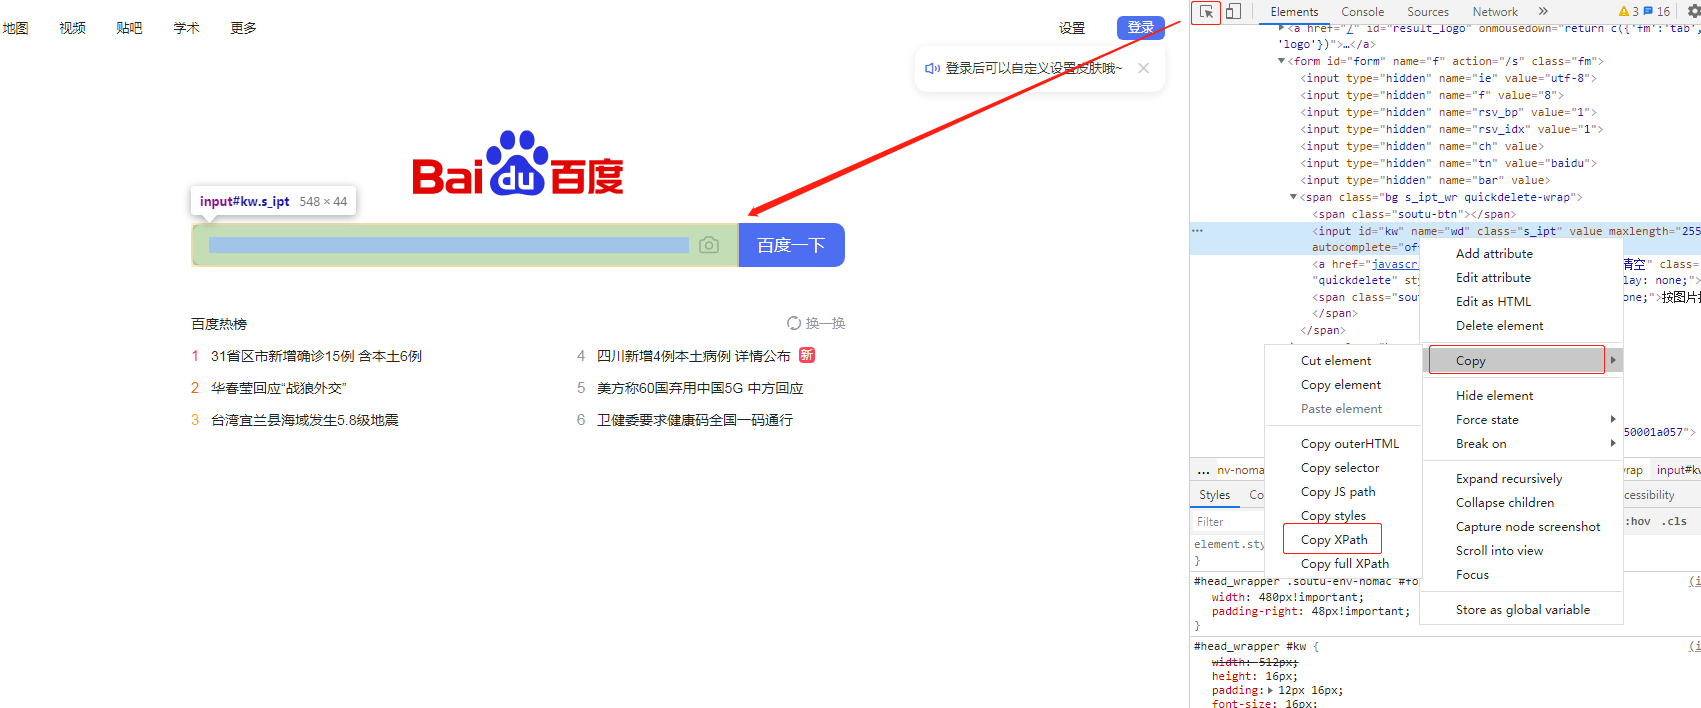The height and width of the screenshot is (708, 1701).
Task: Open the Force state submenu
Action: coord(1521,420)
